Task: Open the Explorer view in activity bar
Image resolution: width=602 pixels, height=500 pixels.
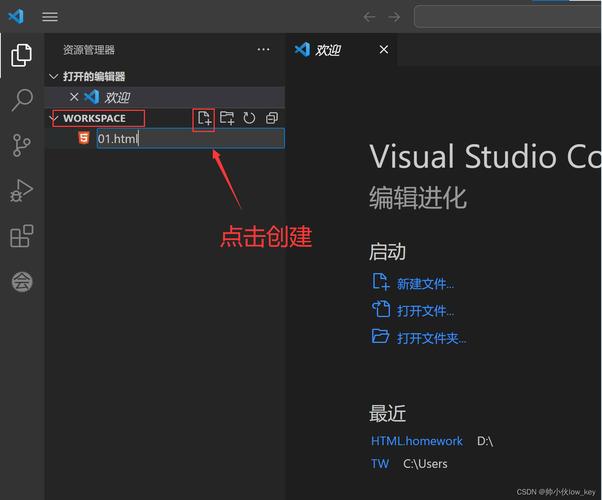Action: (x=22, y=55)
